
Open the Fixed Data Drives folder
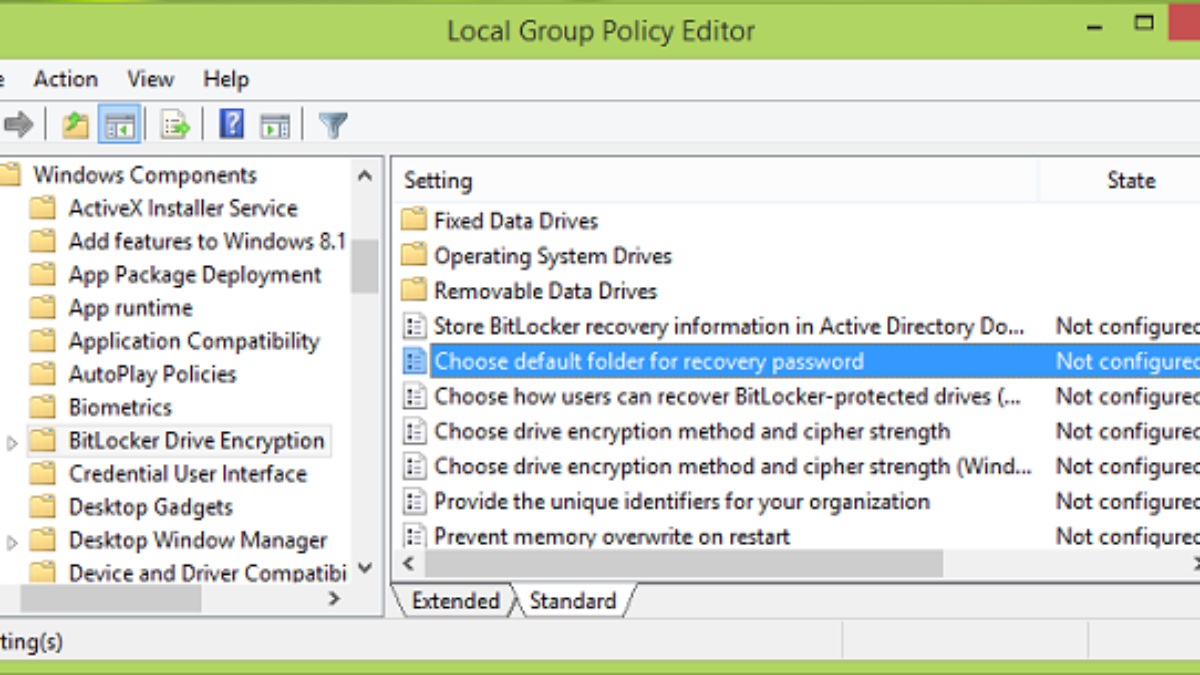click(x=515, y=220)
